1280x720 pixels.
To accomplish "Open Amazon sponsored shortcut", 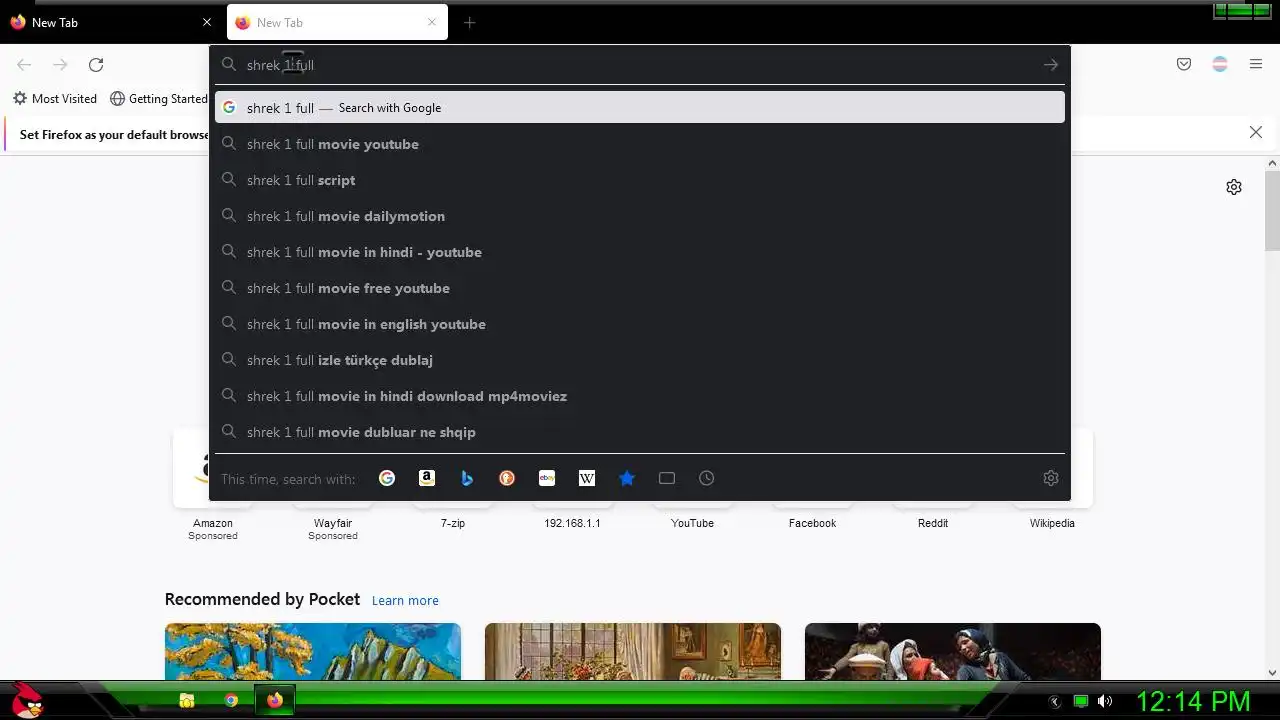I will (213, 523).
